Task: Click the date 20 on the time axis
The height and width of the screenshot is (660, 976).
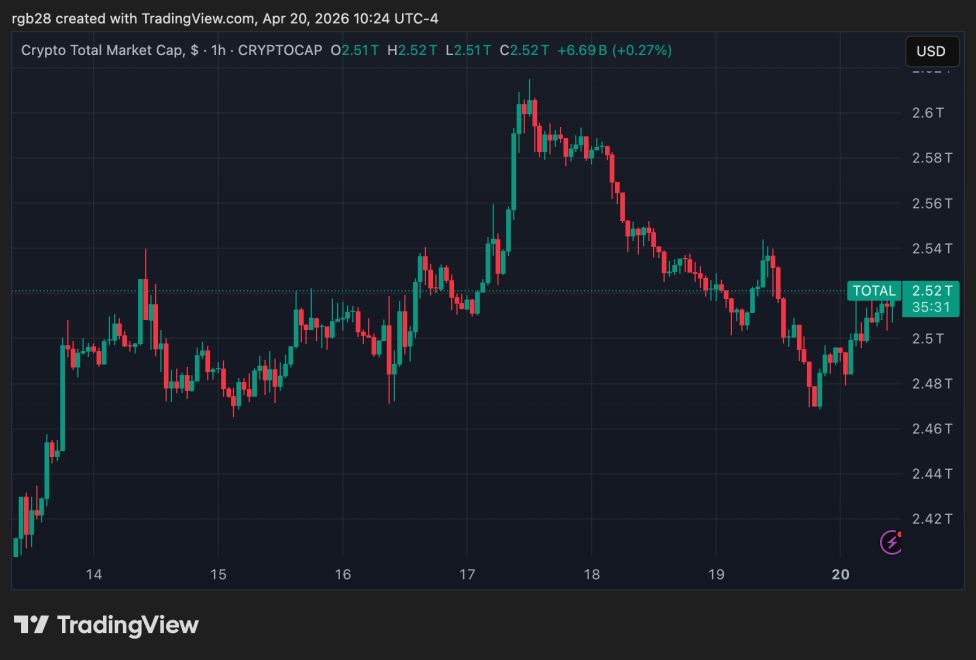Action: tap(838, 575)
